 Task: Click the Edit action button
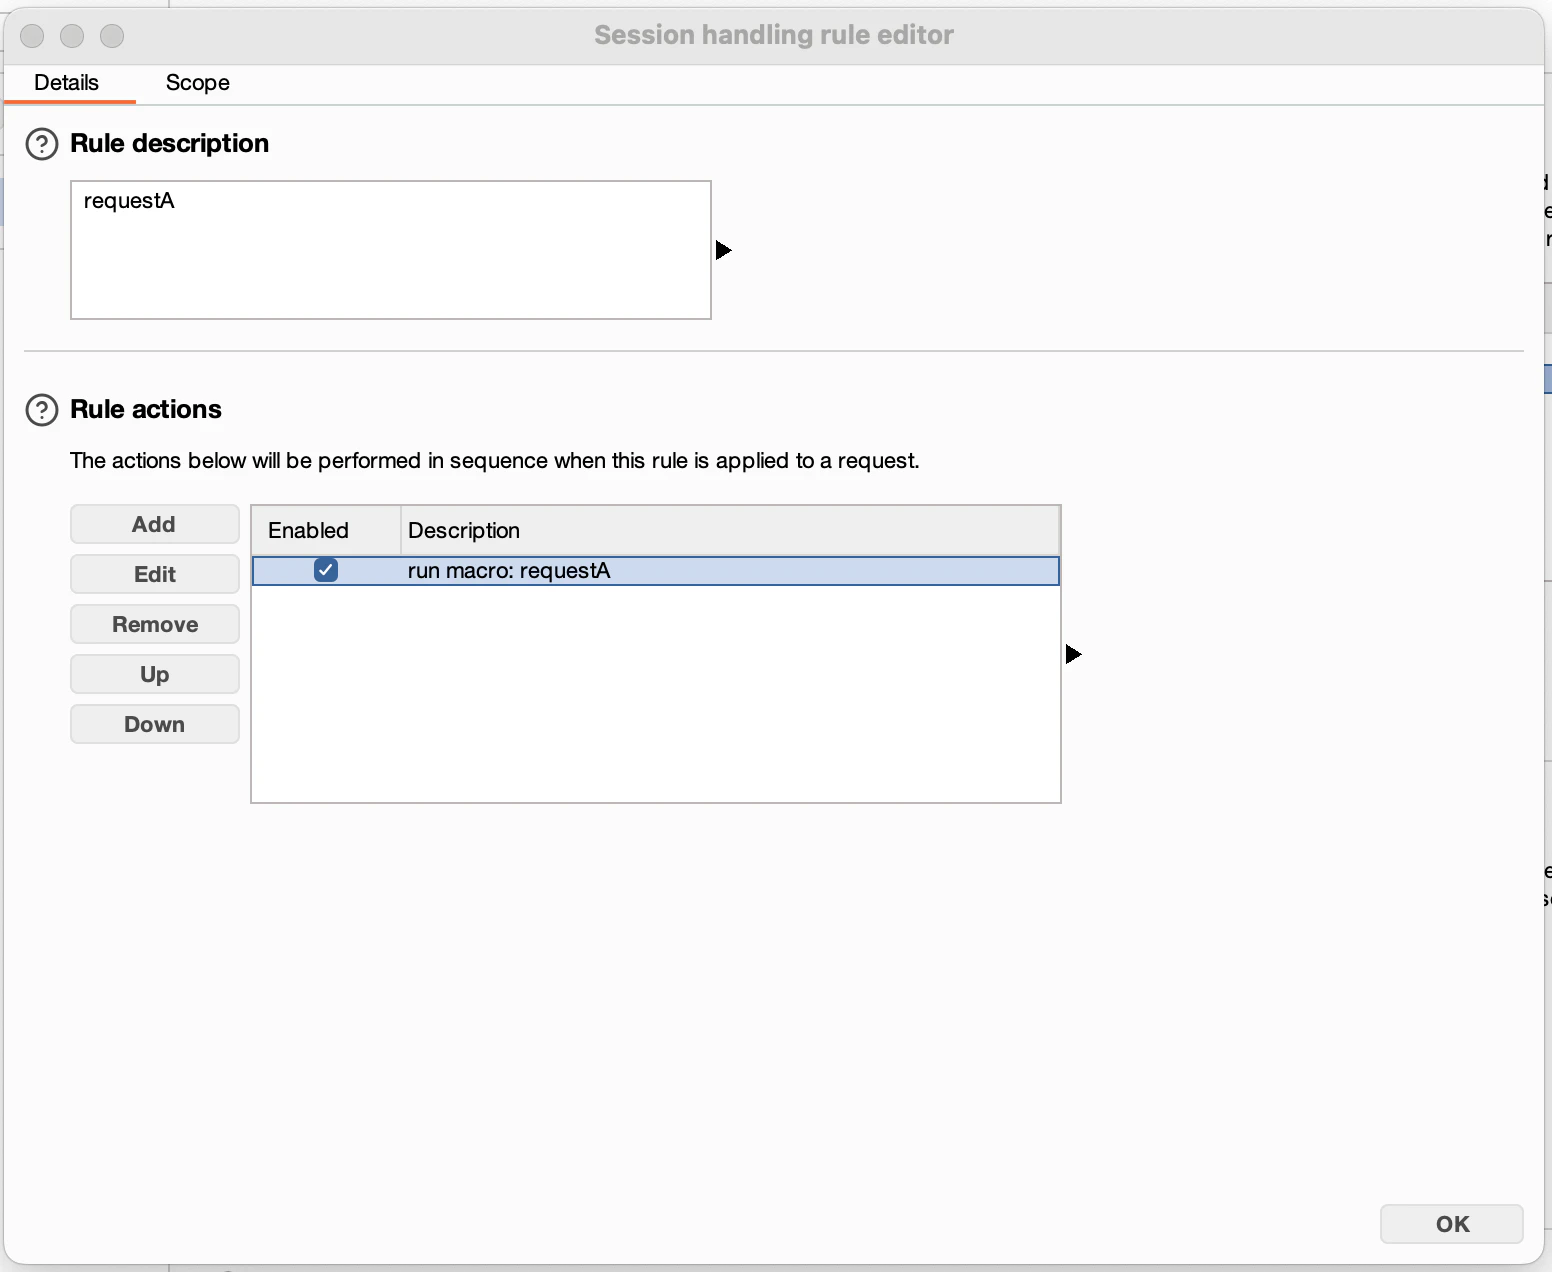point(155,574)
